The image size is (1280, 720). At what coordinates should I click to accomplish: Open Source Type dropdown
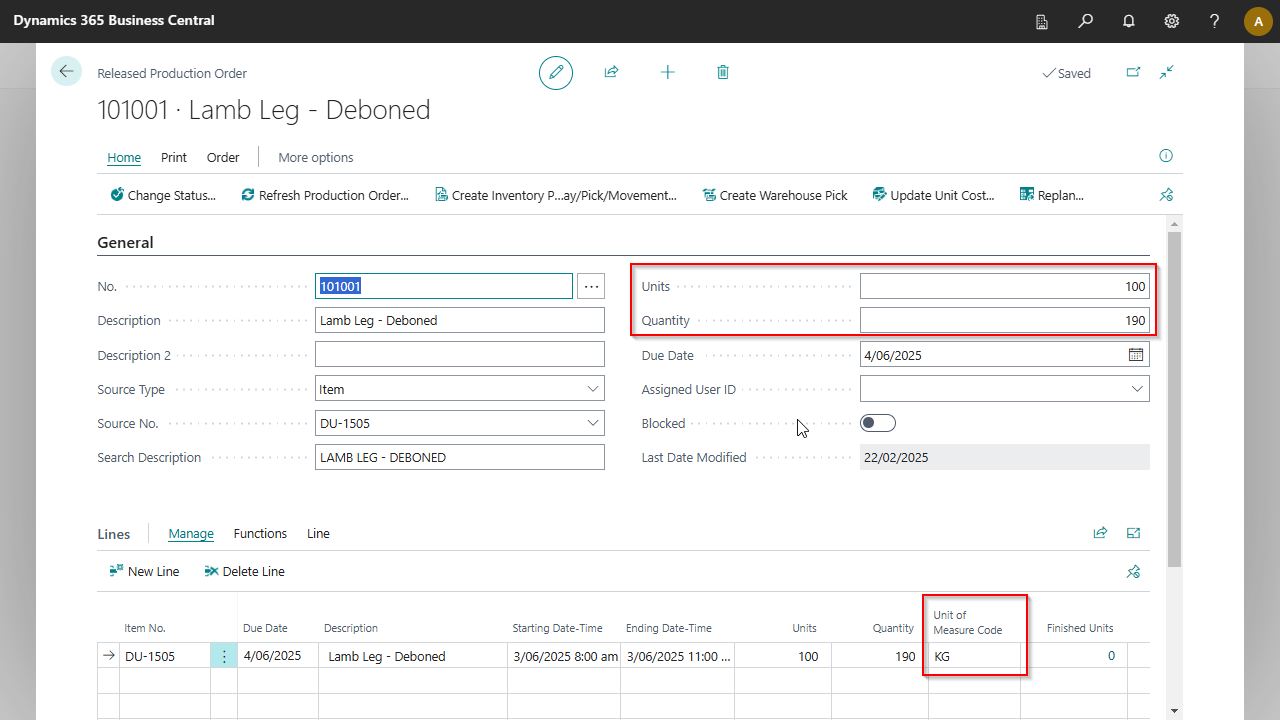click(x=593, y=389)
